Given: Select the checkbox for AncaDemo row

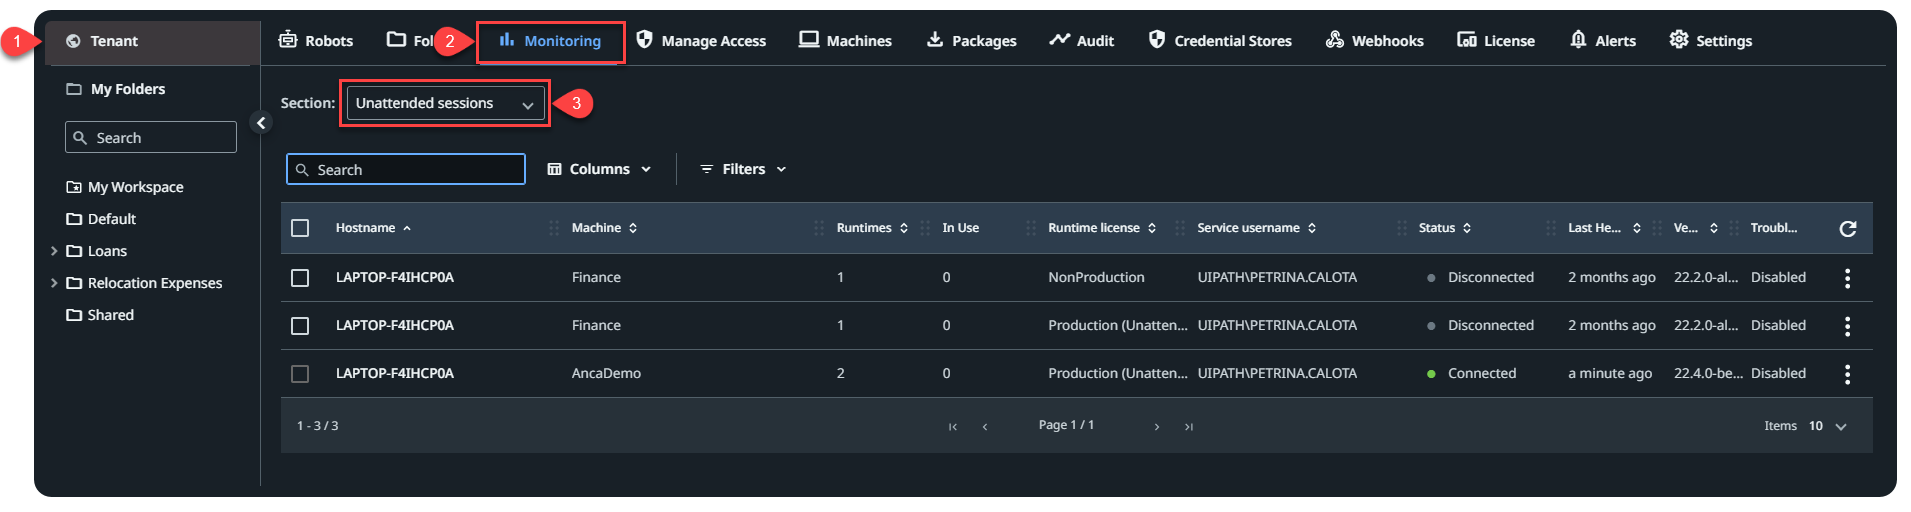Looking at the screenshot, I should [300, 374].
